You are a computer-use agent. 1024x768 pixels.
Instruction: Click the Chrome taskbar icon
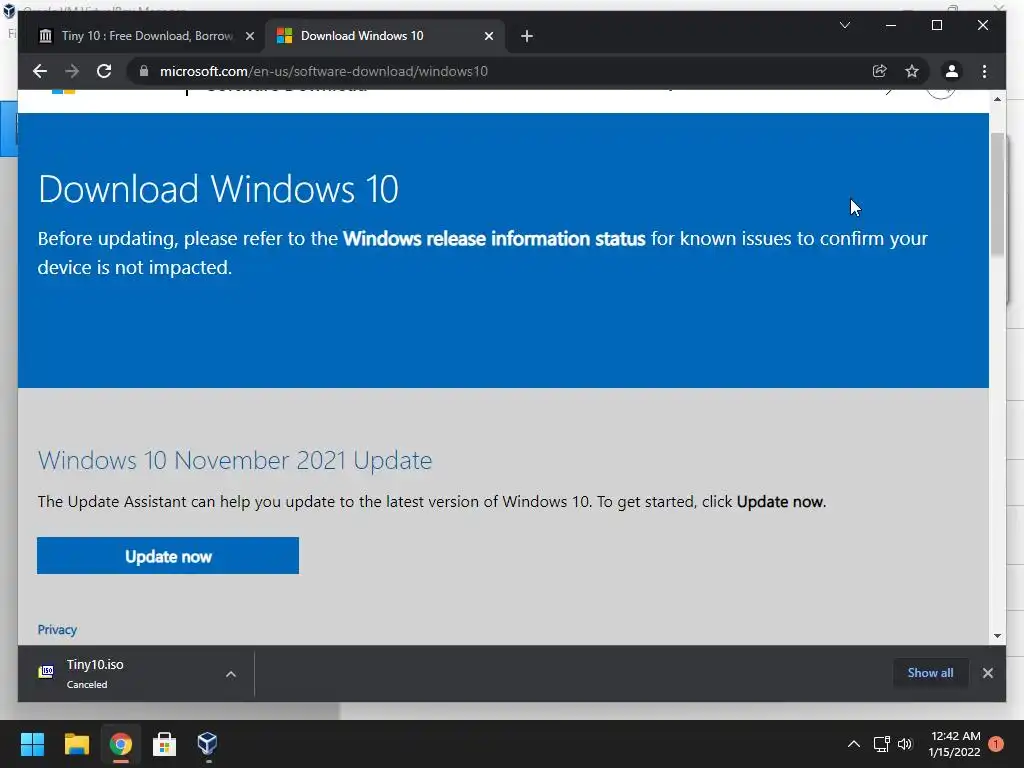point(121,744)
